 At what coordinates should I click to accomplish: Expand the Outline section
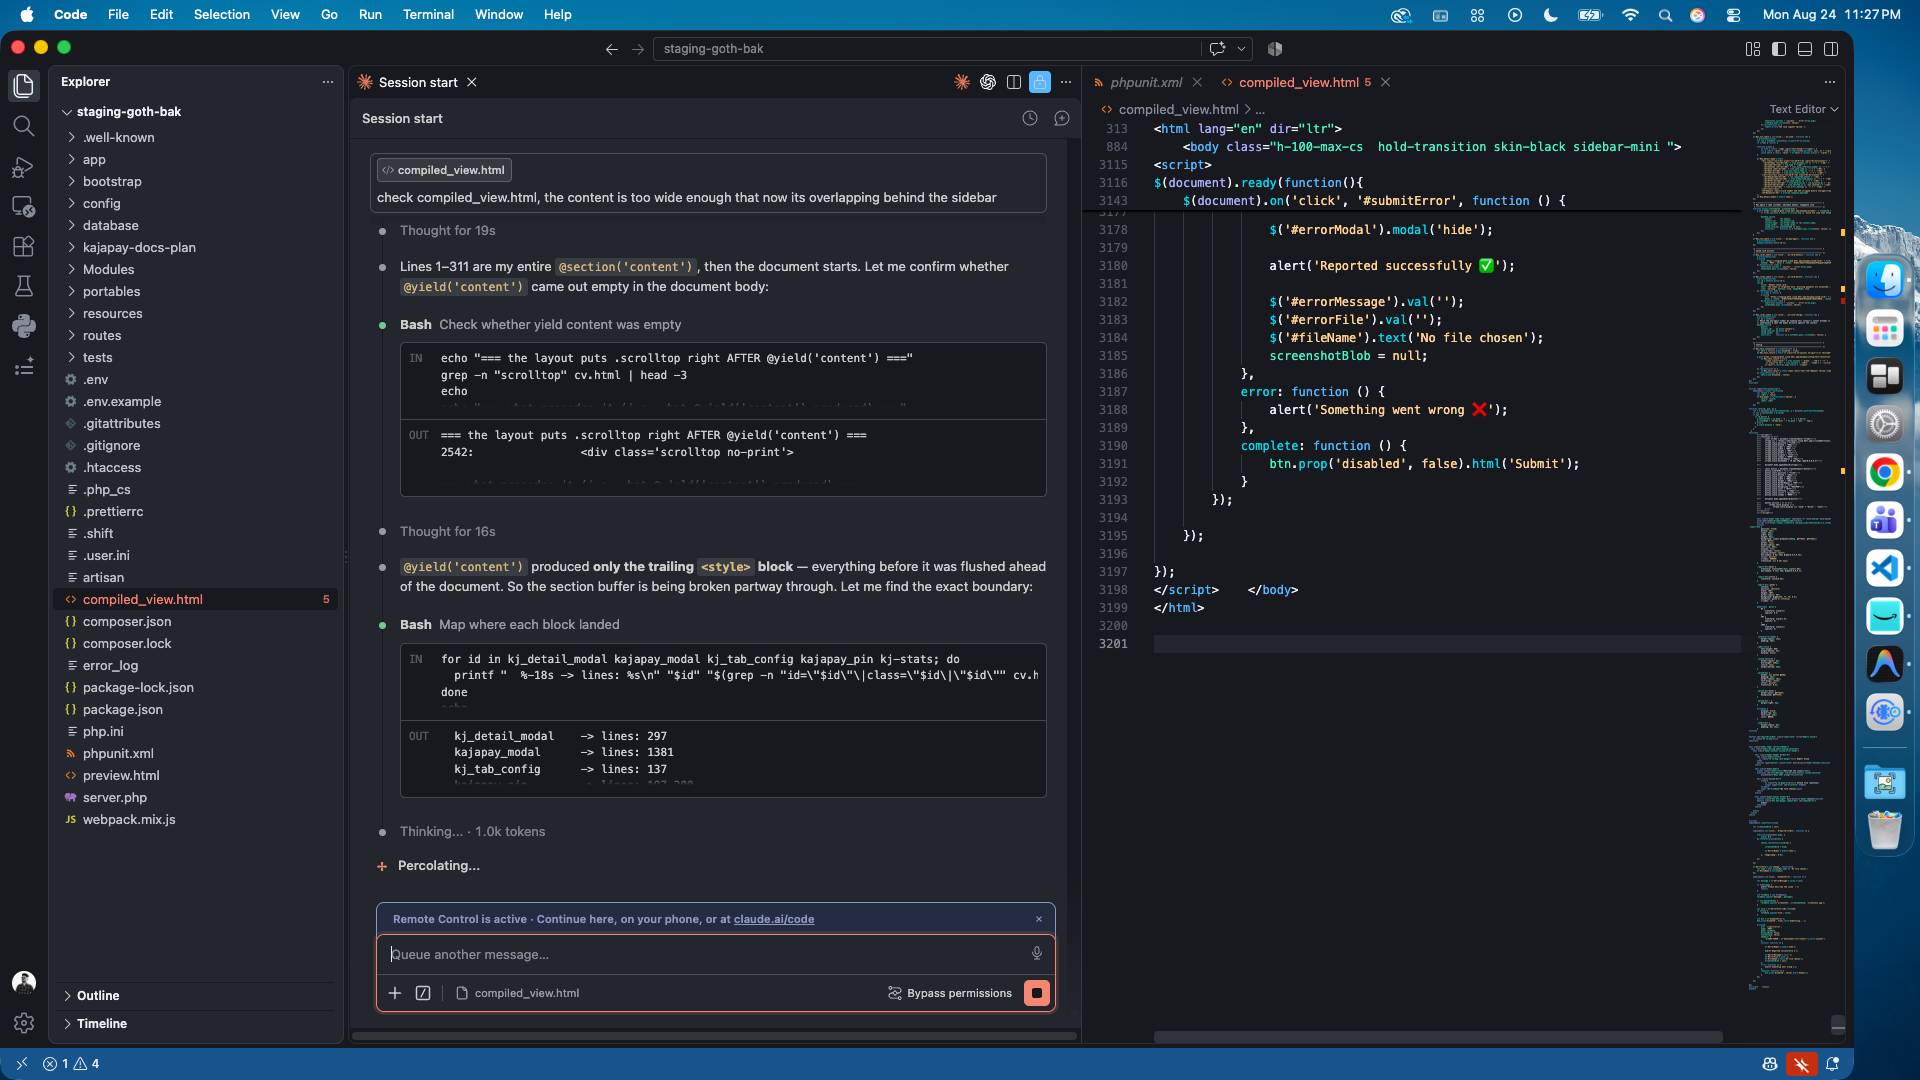[x=98, y=996]
